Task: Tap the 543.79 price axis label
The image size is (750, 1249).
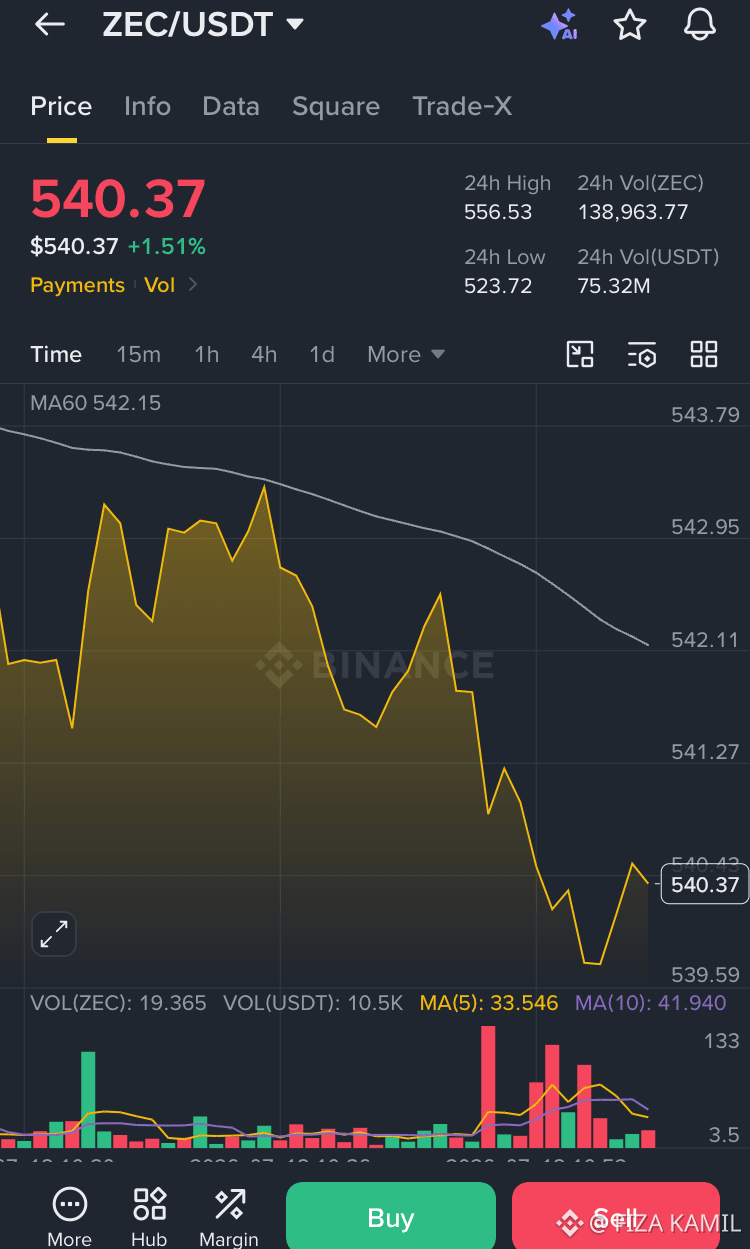Action: 705,415
